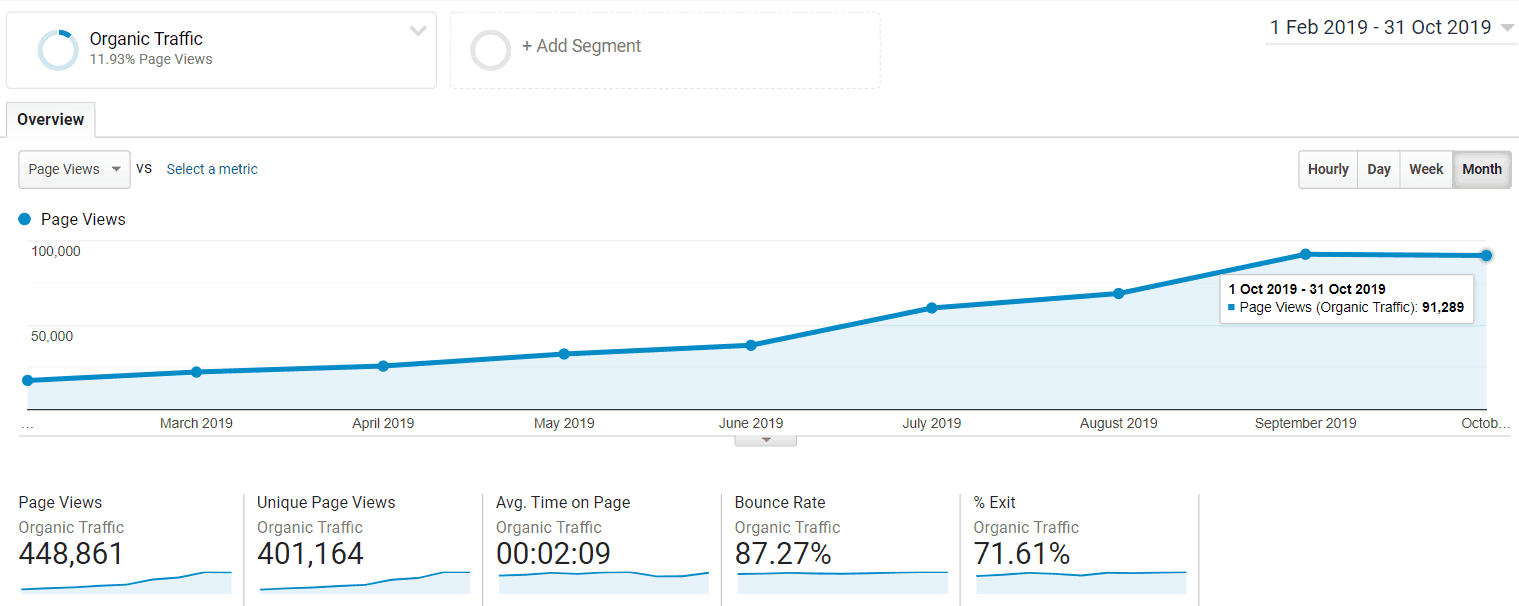Click the 50,000 y-axis label

tap(52, 336)
